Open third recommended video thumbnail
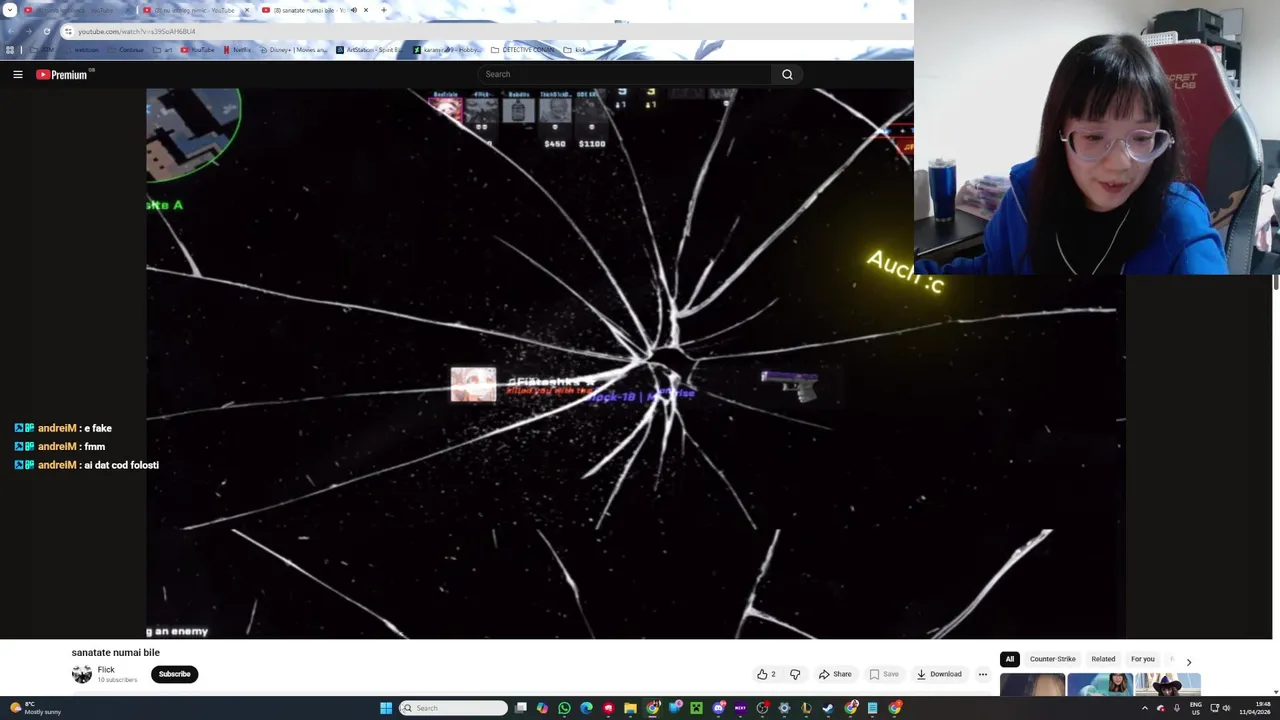Screen dimensions: 1280x720 coord(1167,685)
